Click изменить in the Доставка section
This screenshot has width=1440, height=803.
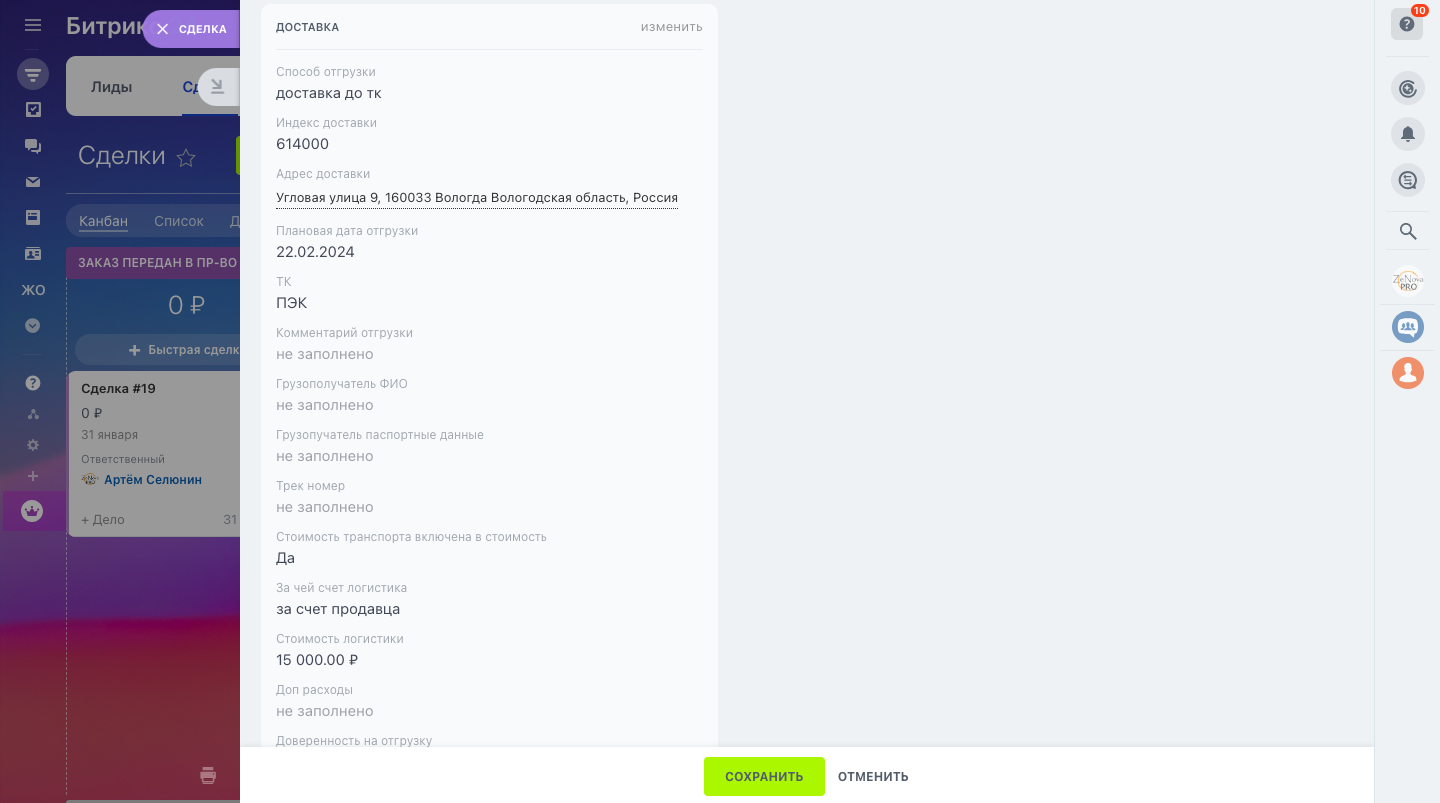tap(672, 27)
